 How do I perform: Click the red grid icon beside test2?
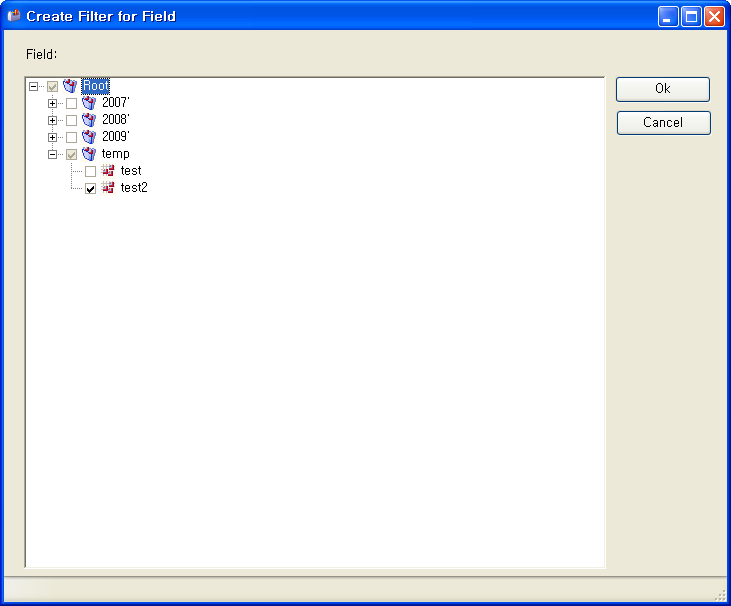point(108,188)
